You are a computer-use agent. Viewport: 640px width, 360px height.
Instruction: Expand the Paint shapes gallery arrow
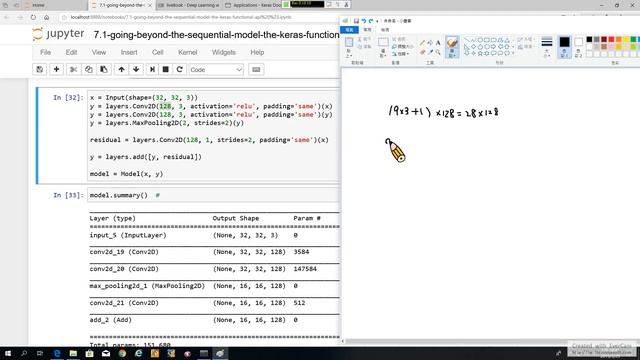pos(513,53)
